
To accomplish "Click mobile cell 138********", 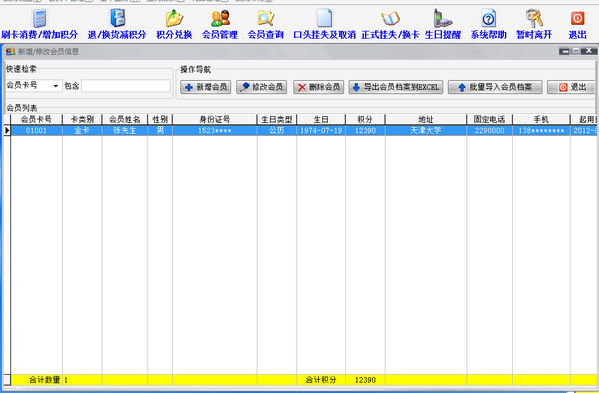I will click(x=541, y=131).
